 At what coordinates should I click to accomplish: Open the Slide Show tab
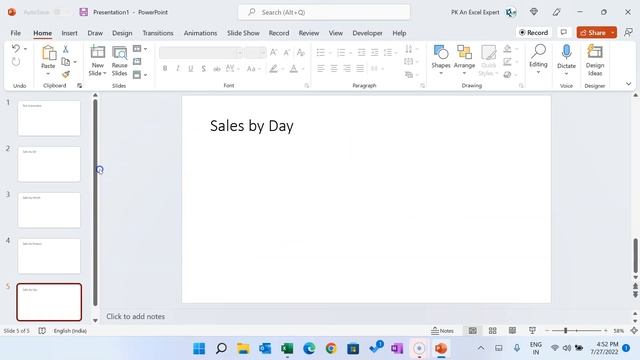tap(243, 33)
